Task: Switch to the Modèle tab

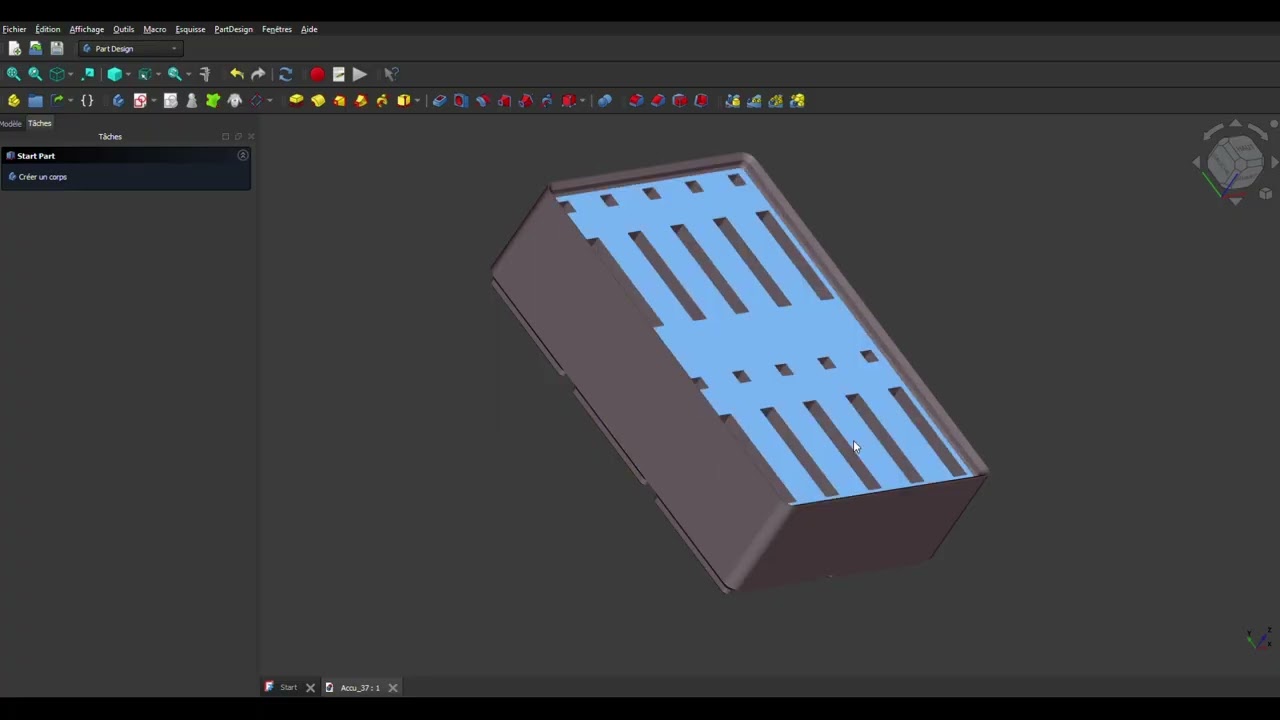Action: pos(10,123)
